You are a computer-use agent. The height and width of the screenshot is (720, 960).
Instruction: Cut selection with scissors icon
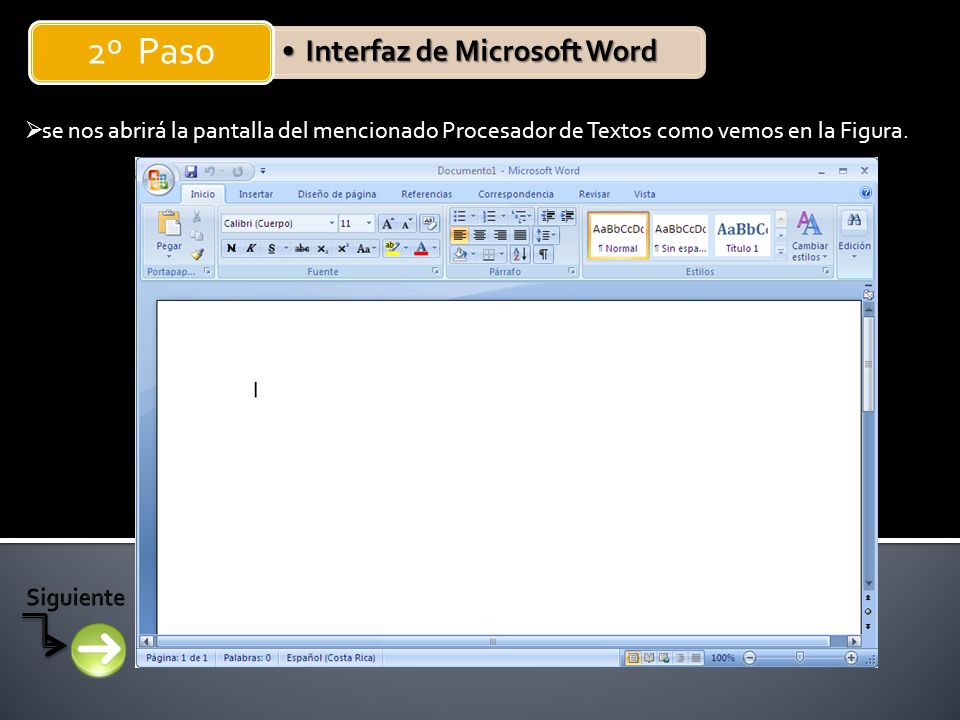coord(197,217)
